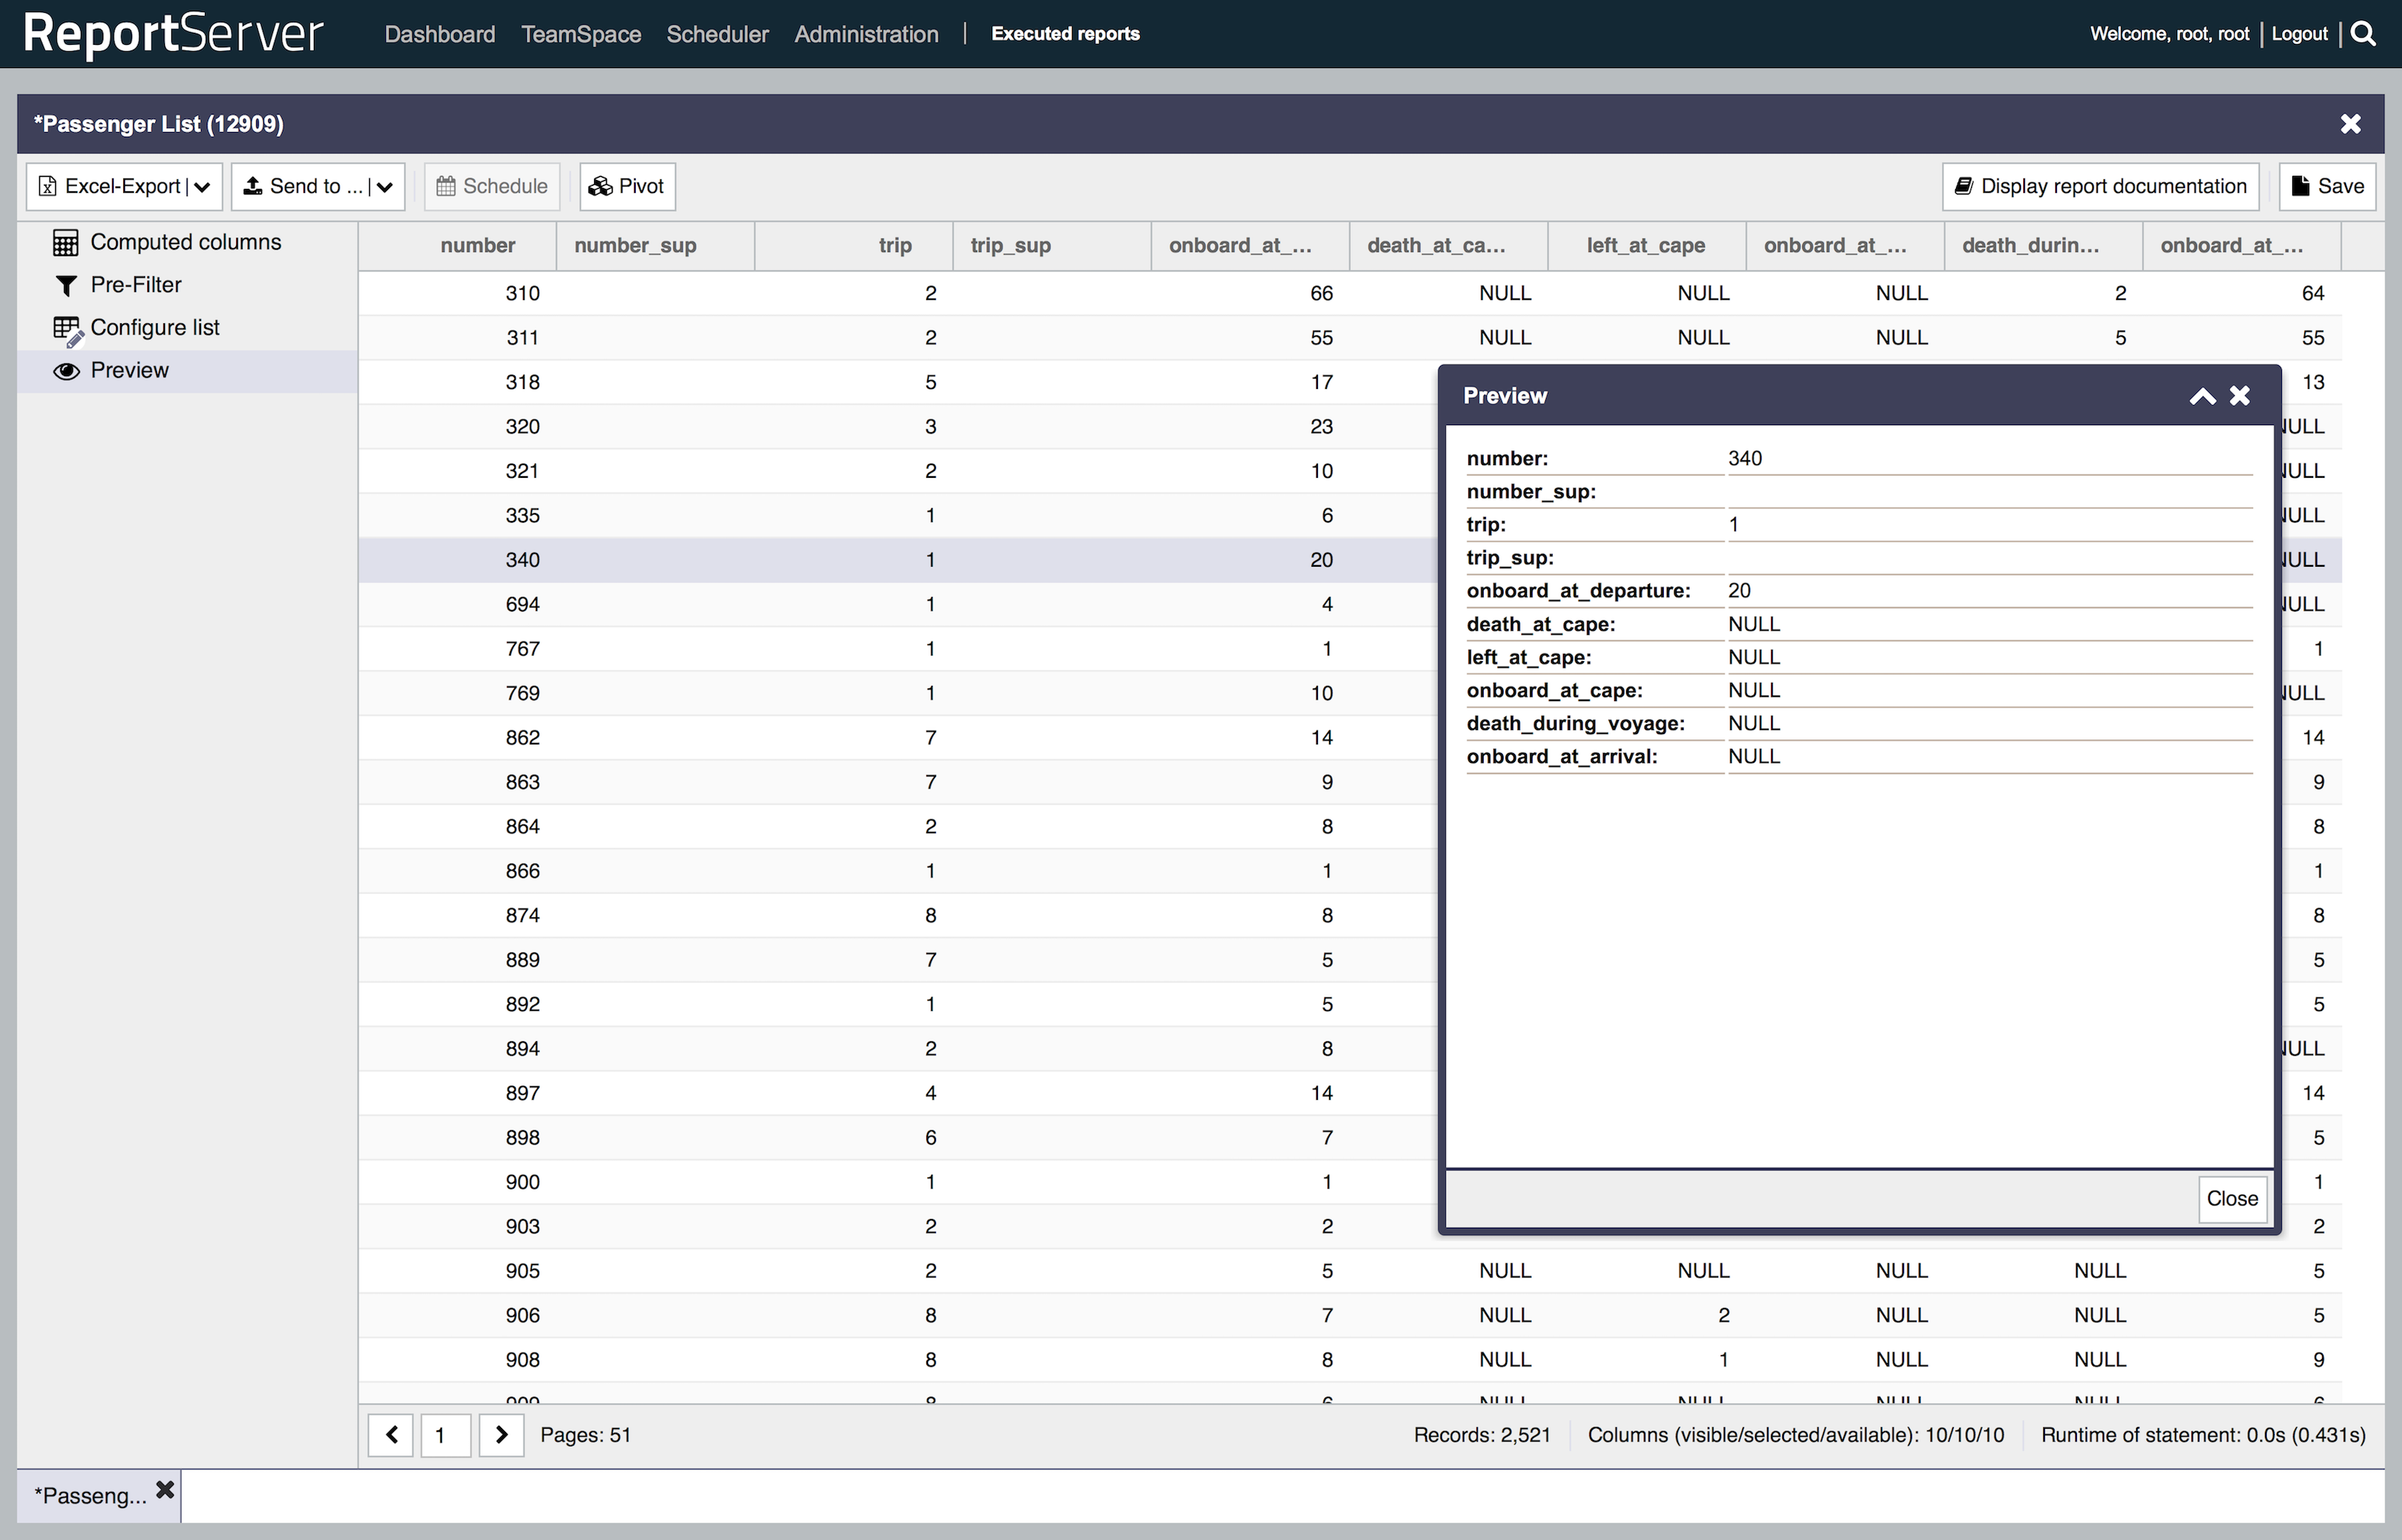Collapse the Preview dialog with chevron

click(2202, 396)
